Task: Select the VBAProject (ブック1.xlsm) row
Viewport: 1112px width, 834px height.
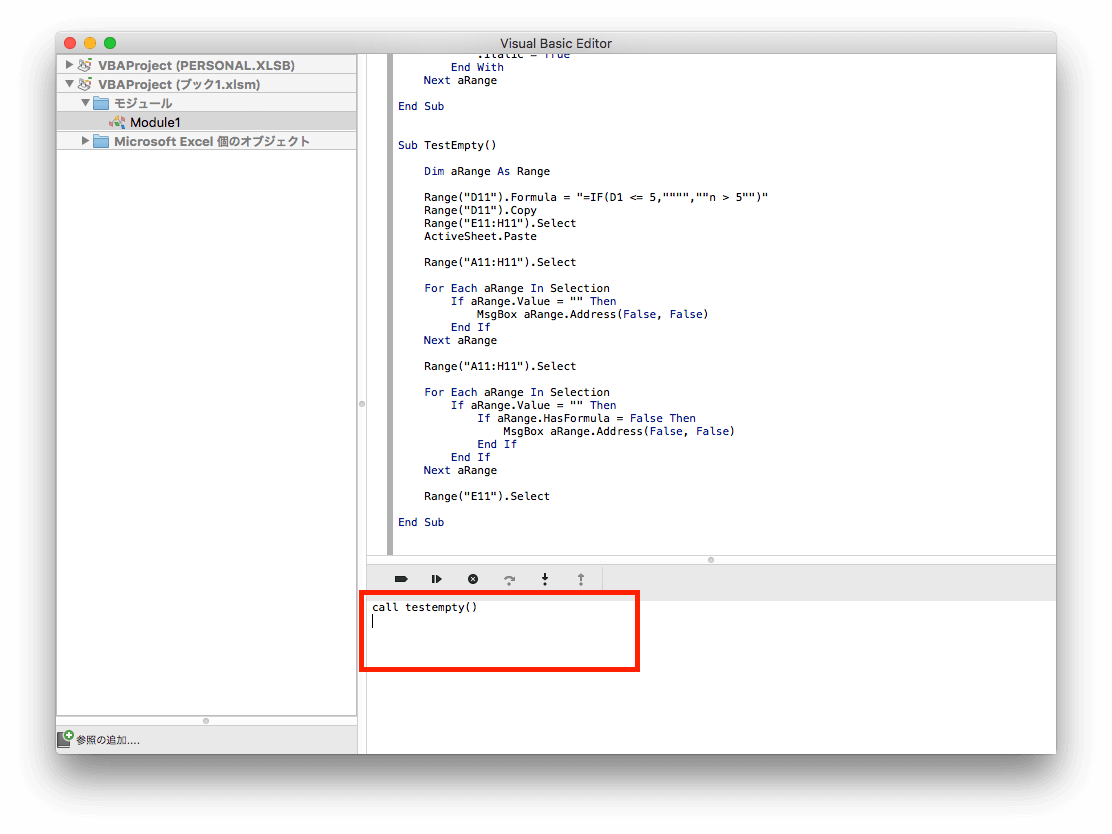Action: tap(206, 84)
